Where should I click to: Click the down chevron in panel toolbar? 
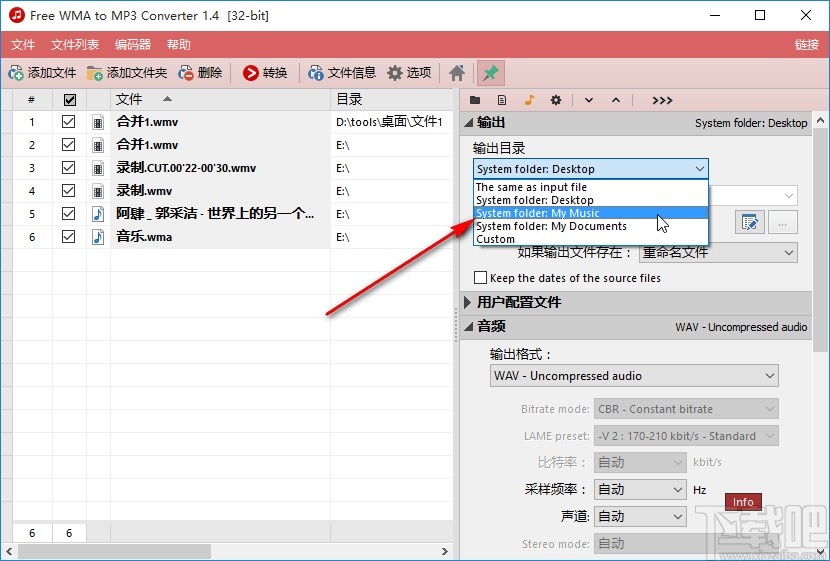(589, 100)
